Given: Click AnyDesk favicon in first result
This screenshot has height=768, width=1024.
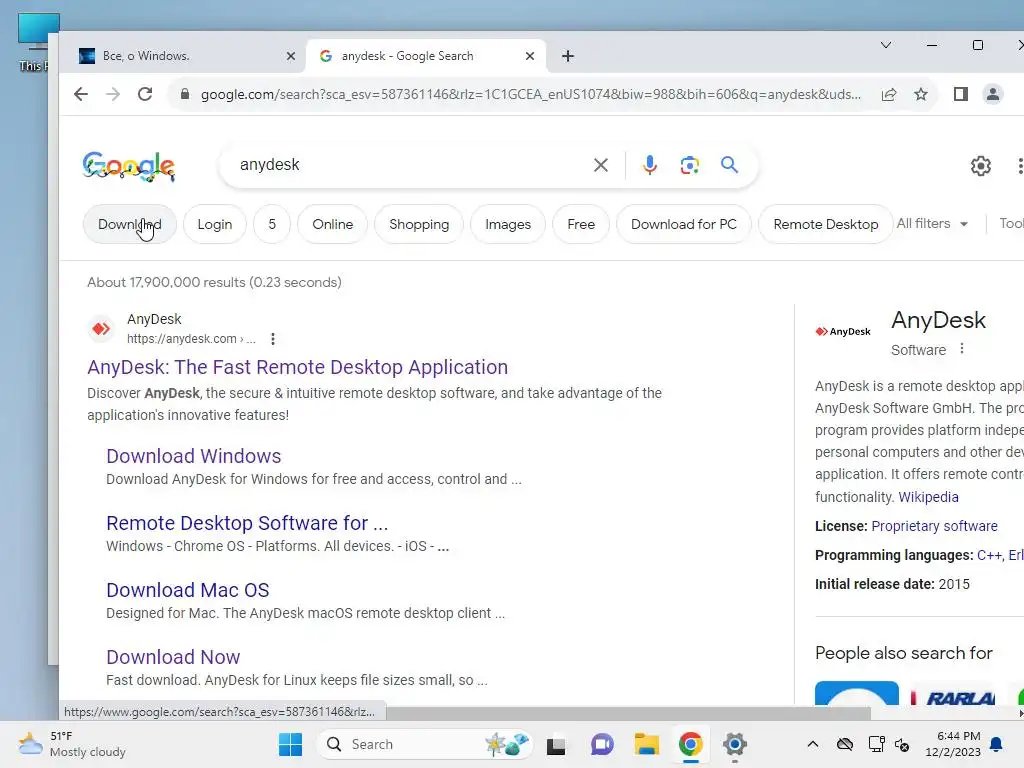Looking at the screenshot, I should point(101,328).
